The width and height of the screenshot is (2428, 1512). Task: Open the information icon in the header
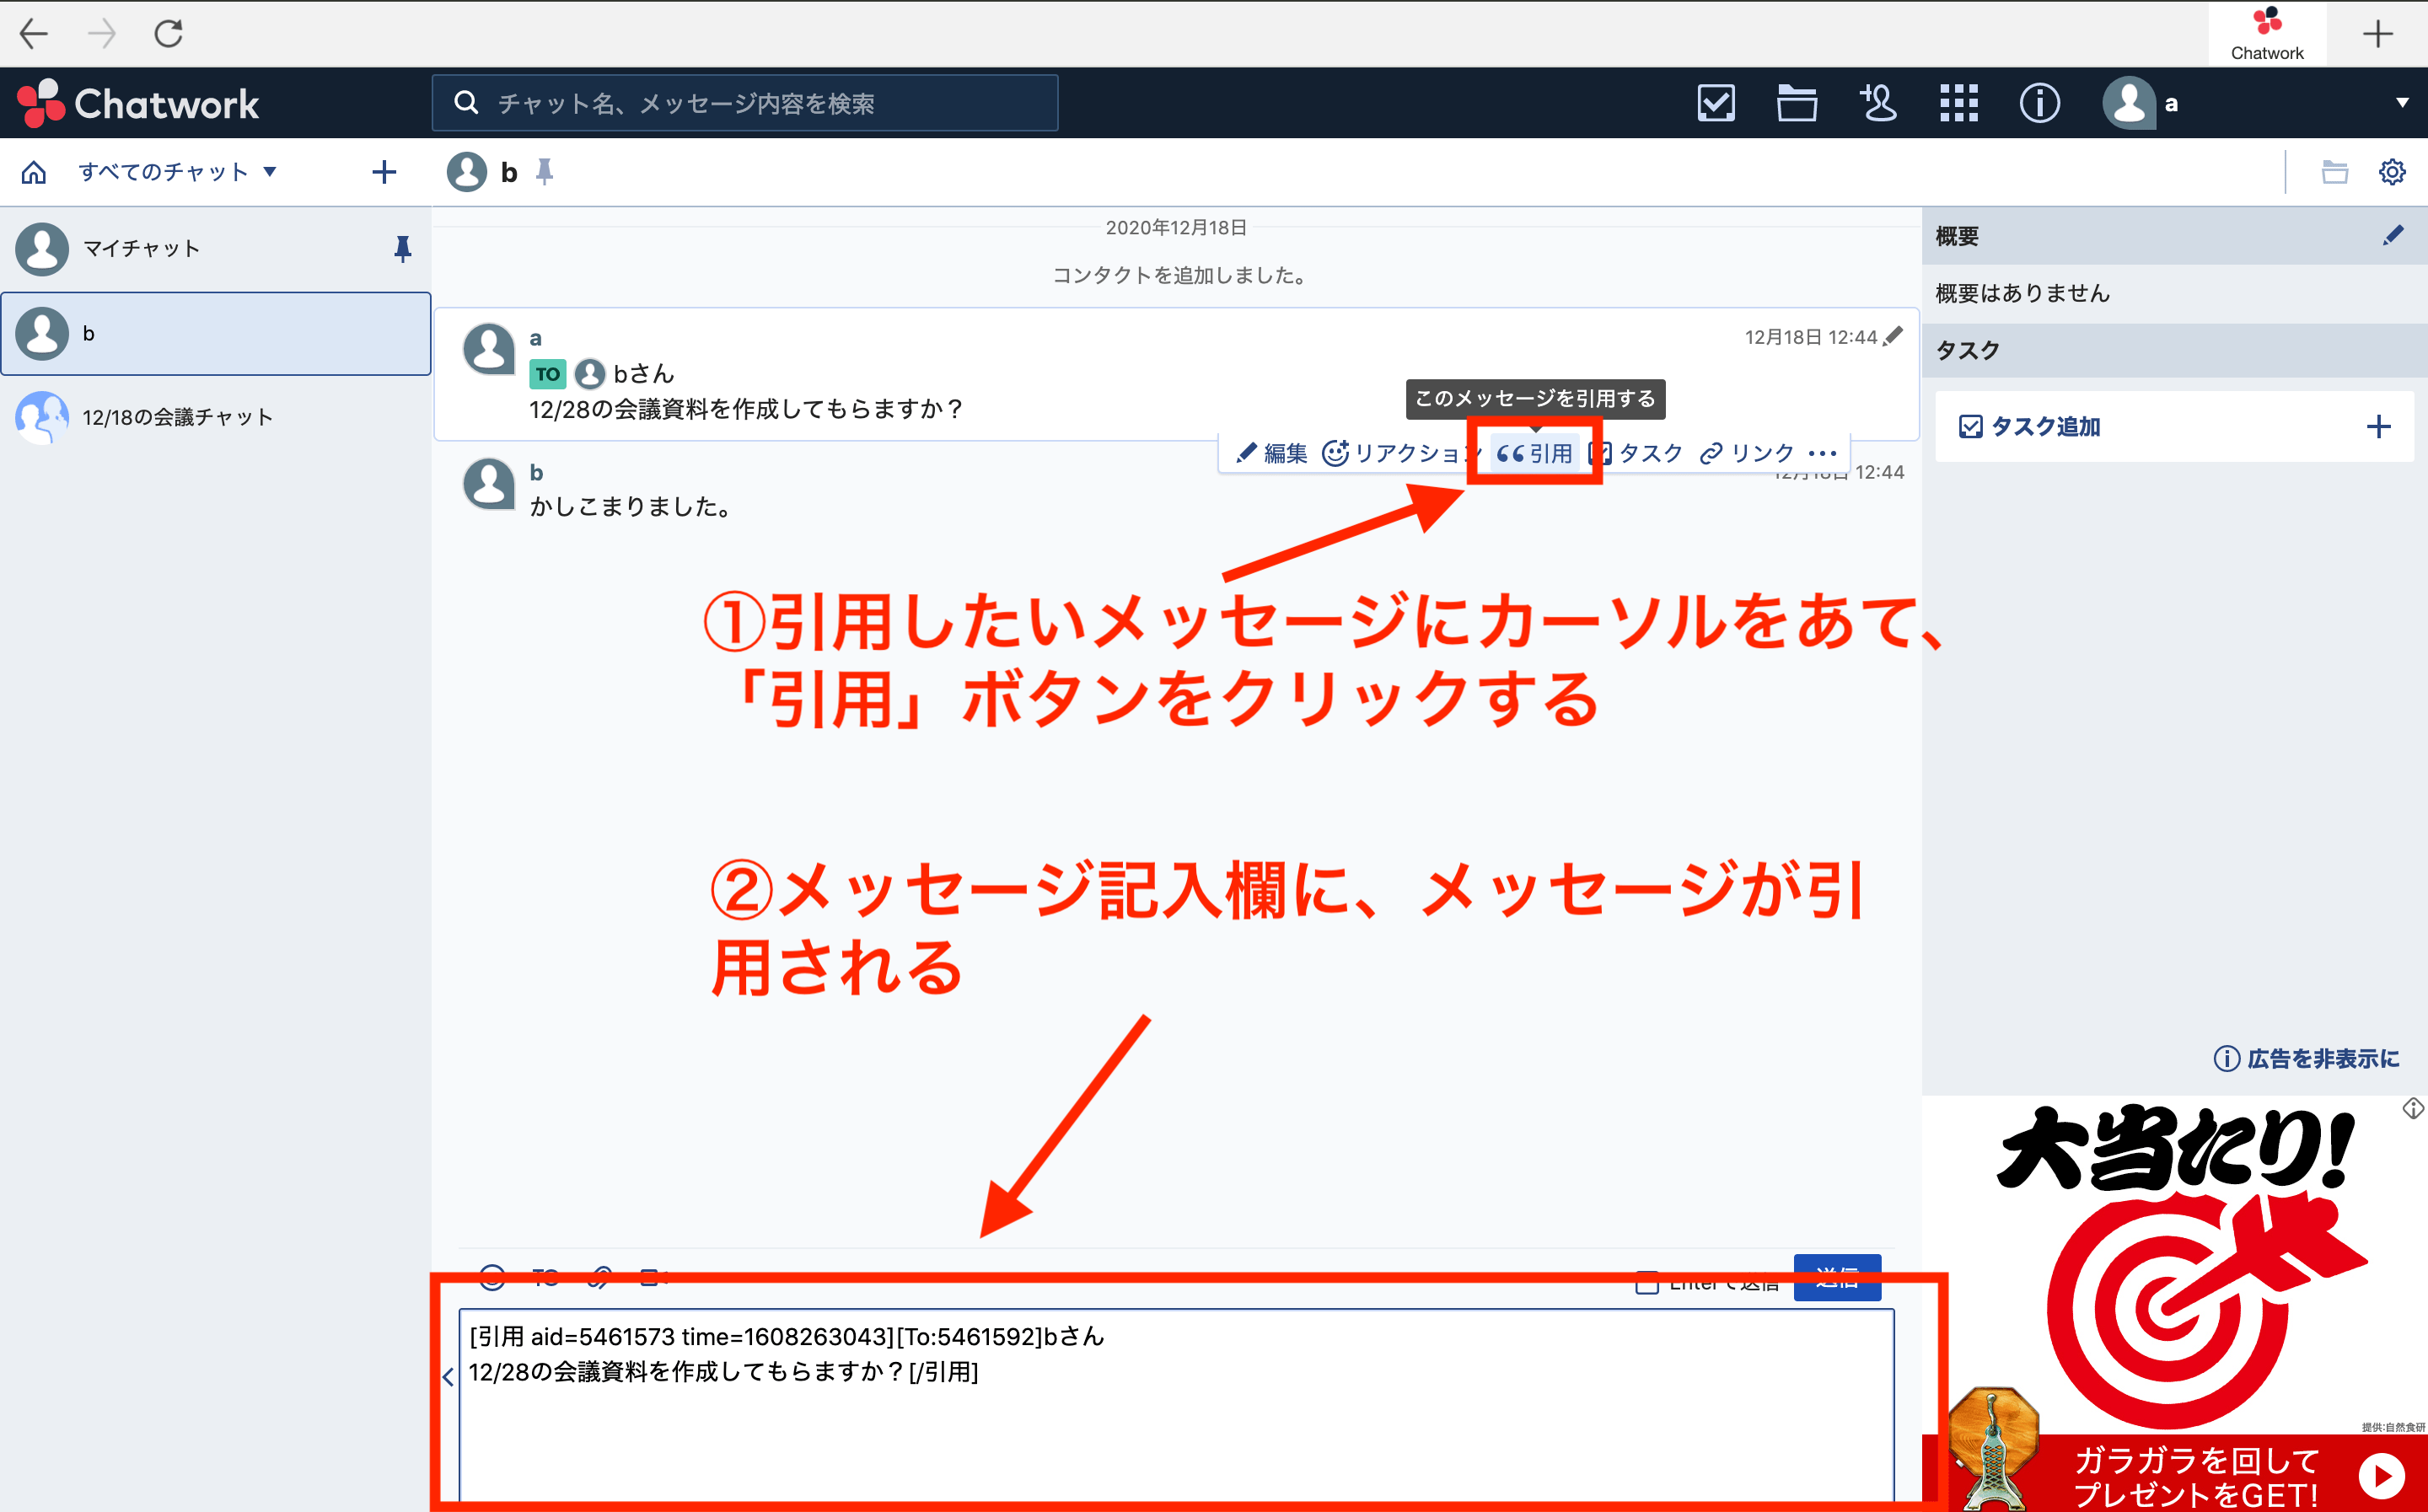click(x=2040, y=103)
